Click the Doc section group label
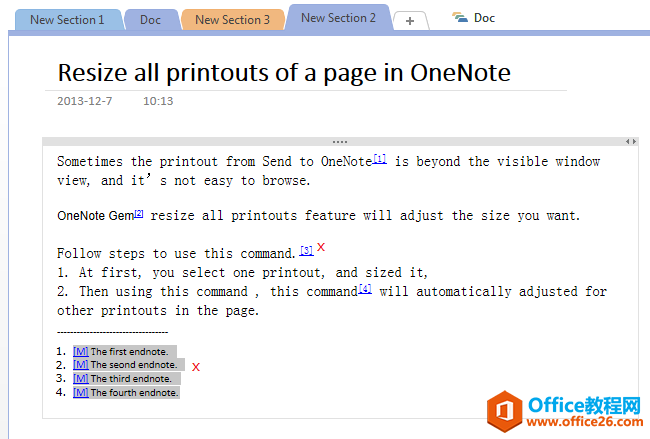650x439 pixels. (x=484, y=18)
